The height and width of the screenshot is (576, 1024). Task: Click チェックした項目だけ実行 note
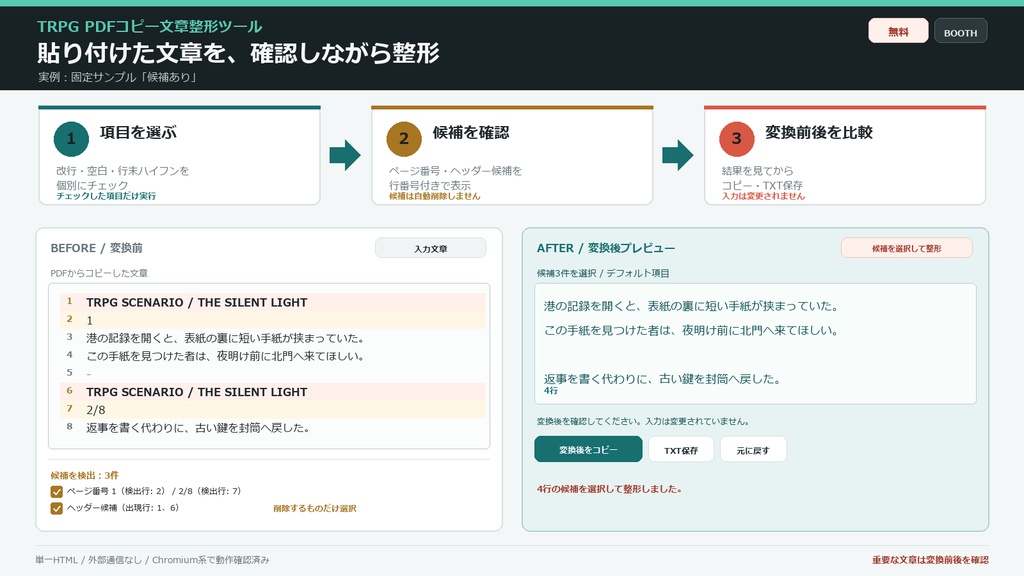pos(106,196)
